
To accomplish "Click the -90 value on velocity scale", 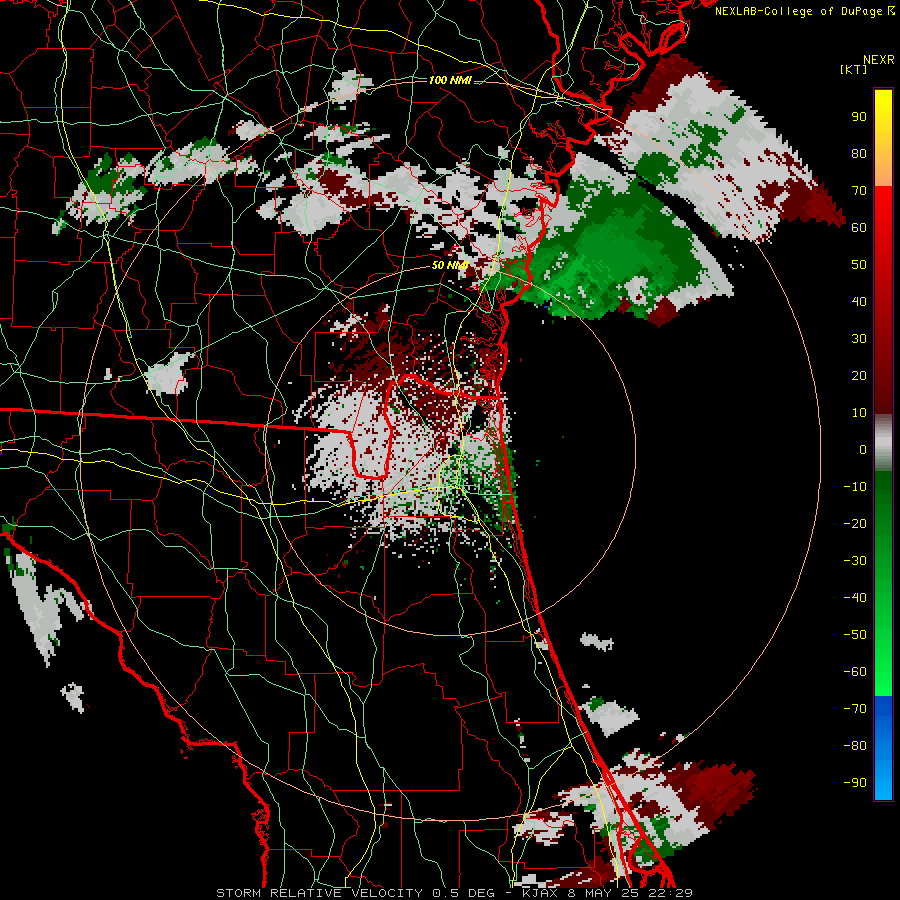I will [855, 783].
